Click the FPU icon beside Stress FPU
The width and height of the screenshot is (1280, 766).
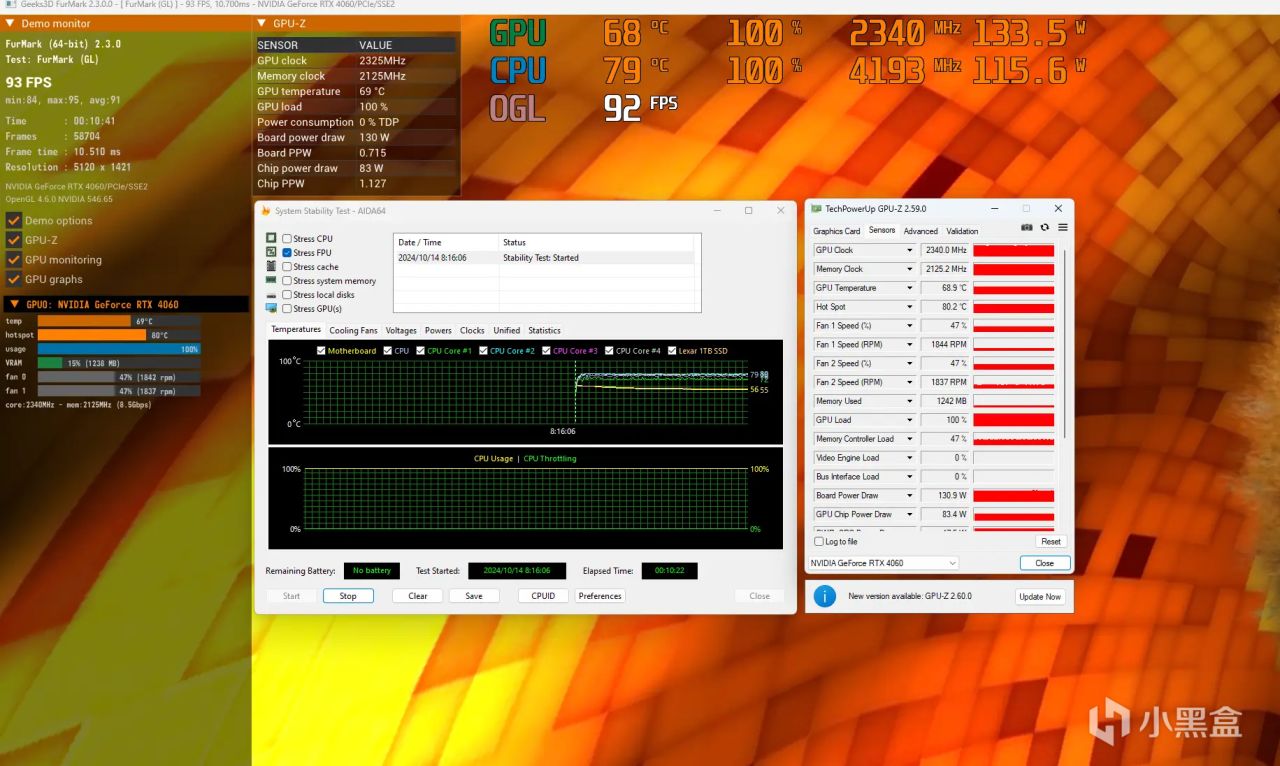click(272, 253)
